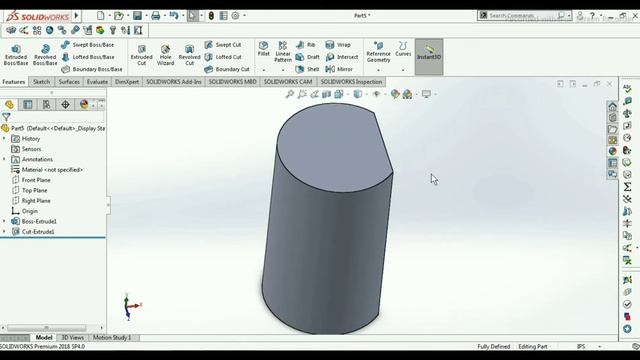Switch to the Sketch tab

tap(42, 82)
